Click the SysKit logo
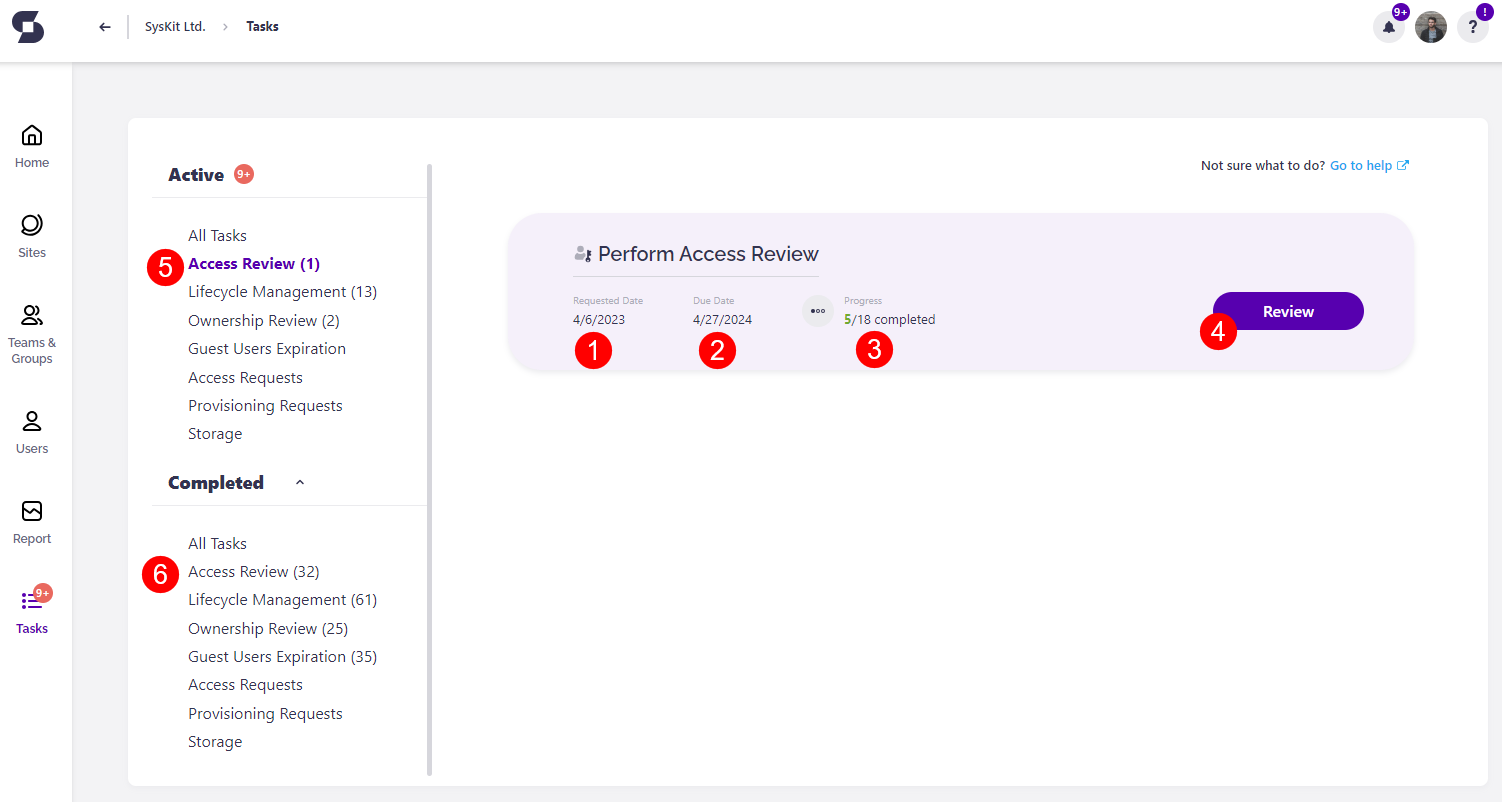Screen dimensions: 1502x802 [27, 27]
